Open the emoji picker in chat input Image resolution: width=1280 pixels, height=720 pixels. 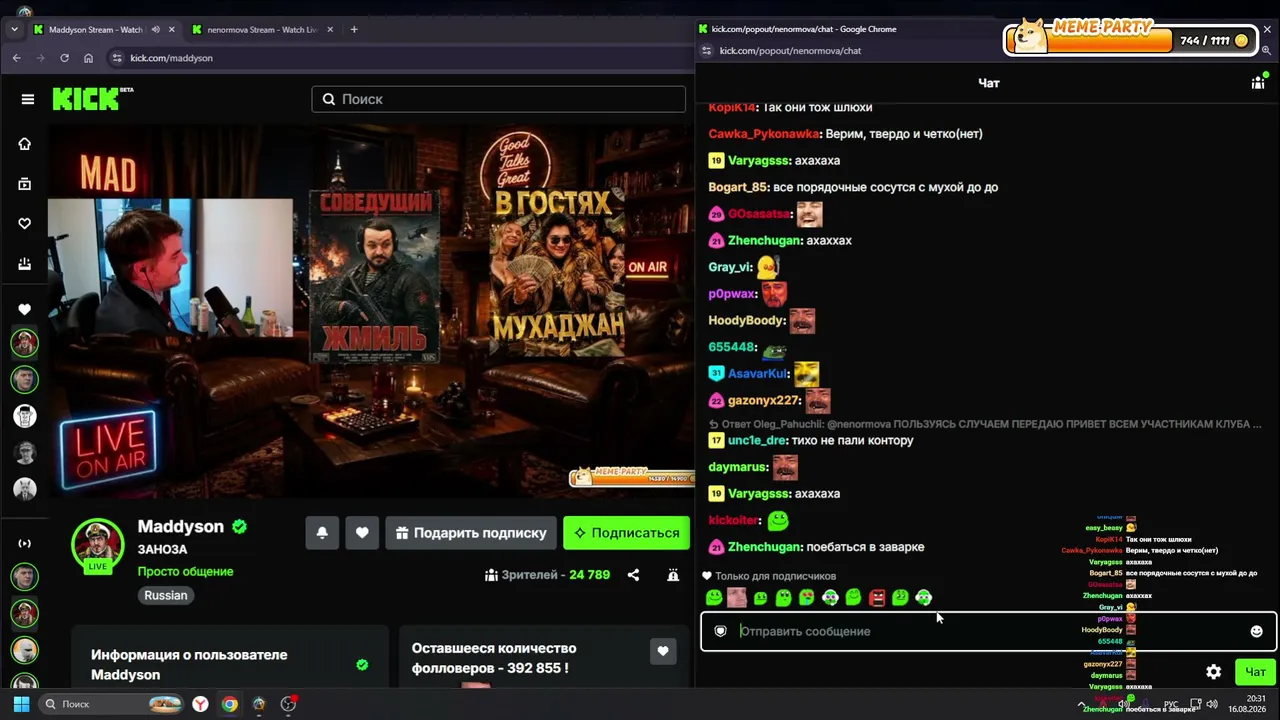(x=1256, y=631)
